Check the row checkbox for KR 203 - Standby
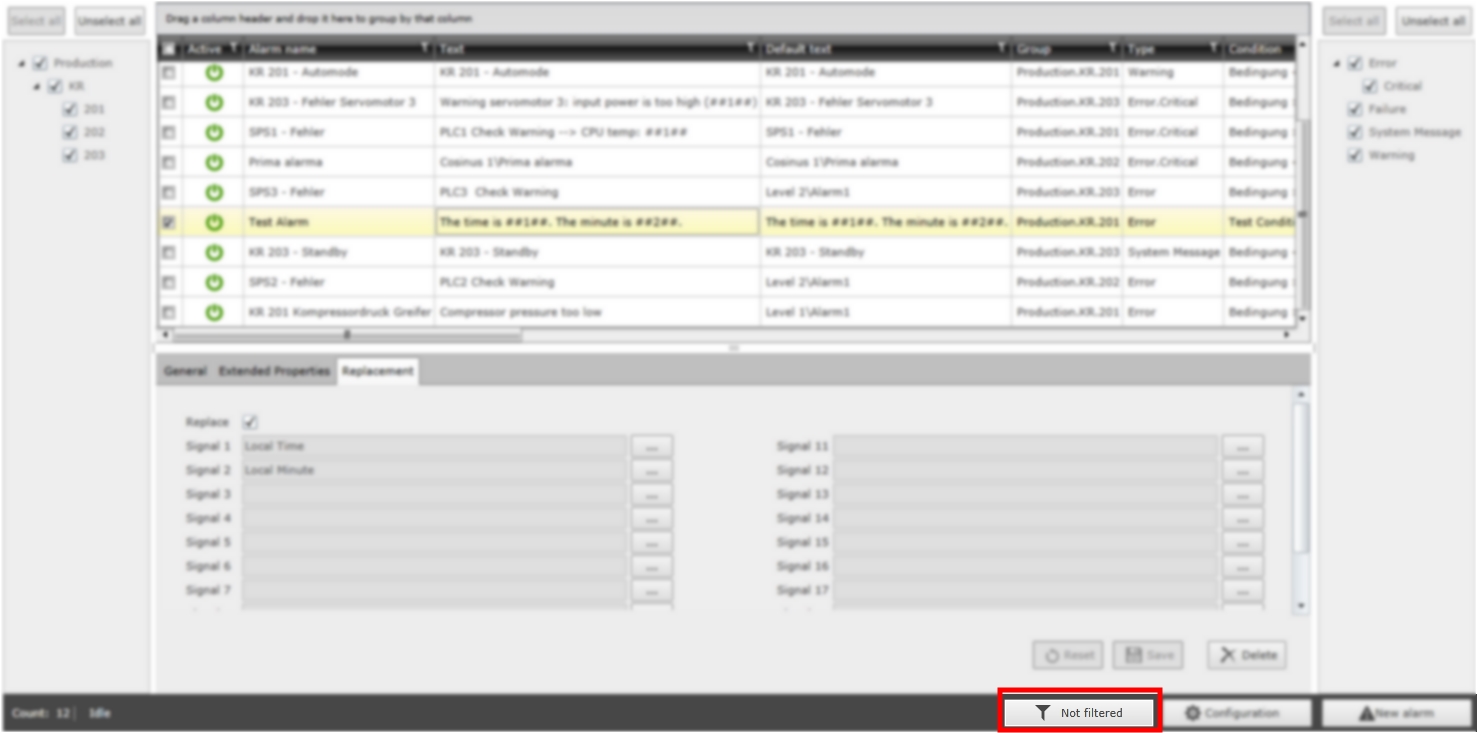1477x733 pixels. tap(168, 252)
